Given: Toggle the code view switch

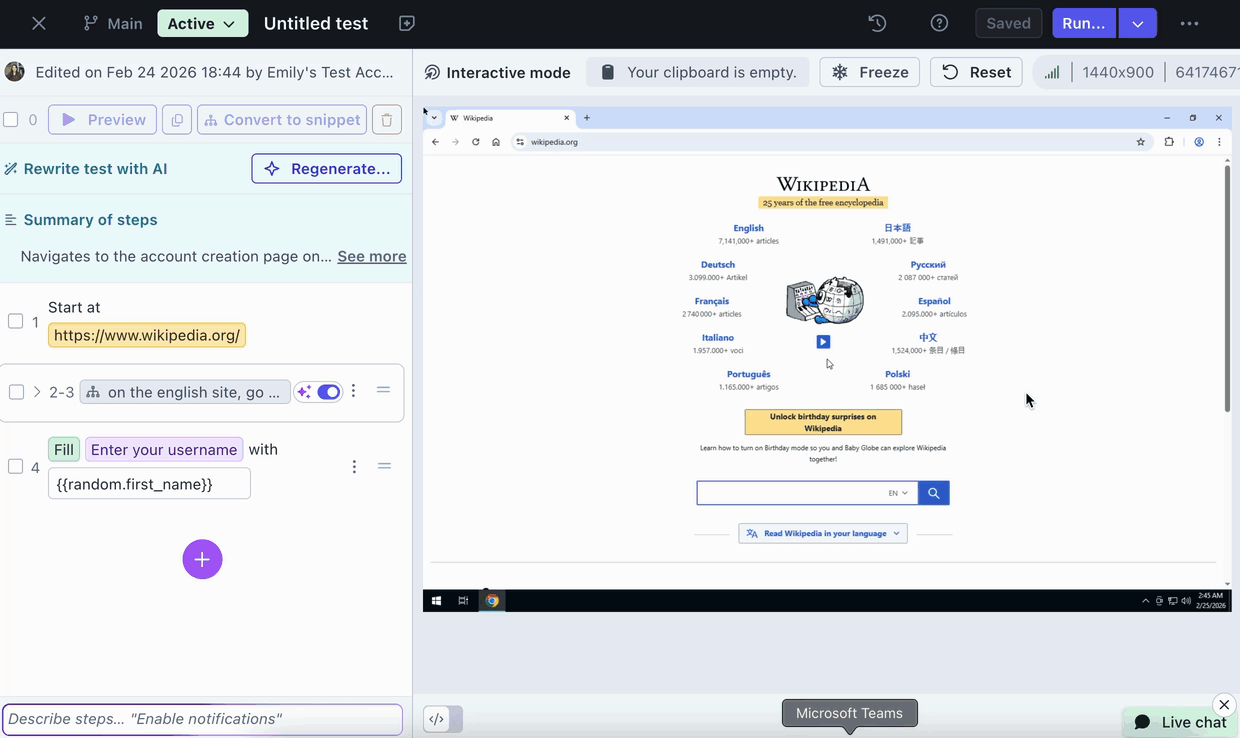Looking at the screenshot, I should (443, 719).
